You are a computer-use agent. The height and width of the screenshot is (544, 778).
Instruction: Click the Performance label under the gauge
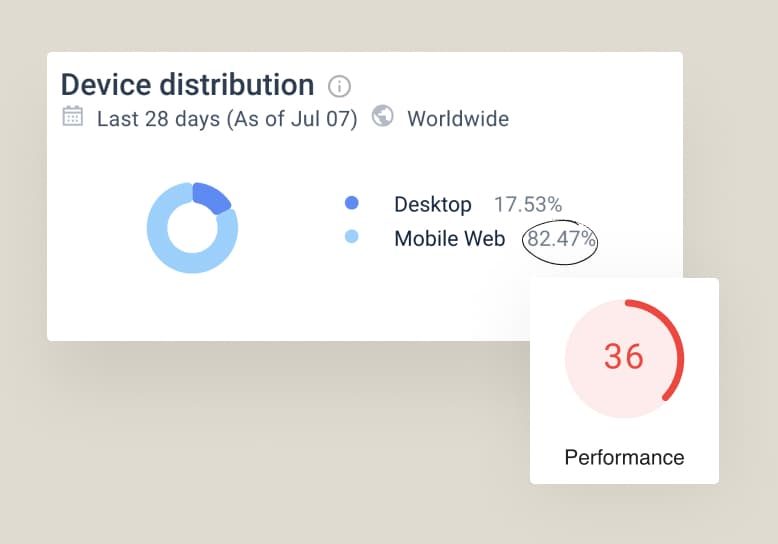tap(624, 458)
